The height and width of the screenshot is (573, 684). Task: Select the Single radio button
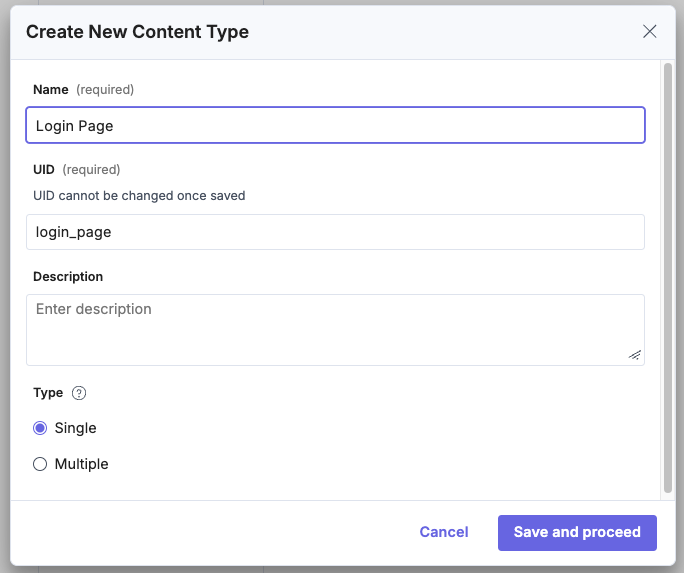coord(40,428)
